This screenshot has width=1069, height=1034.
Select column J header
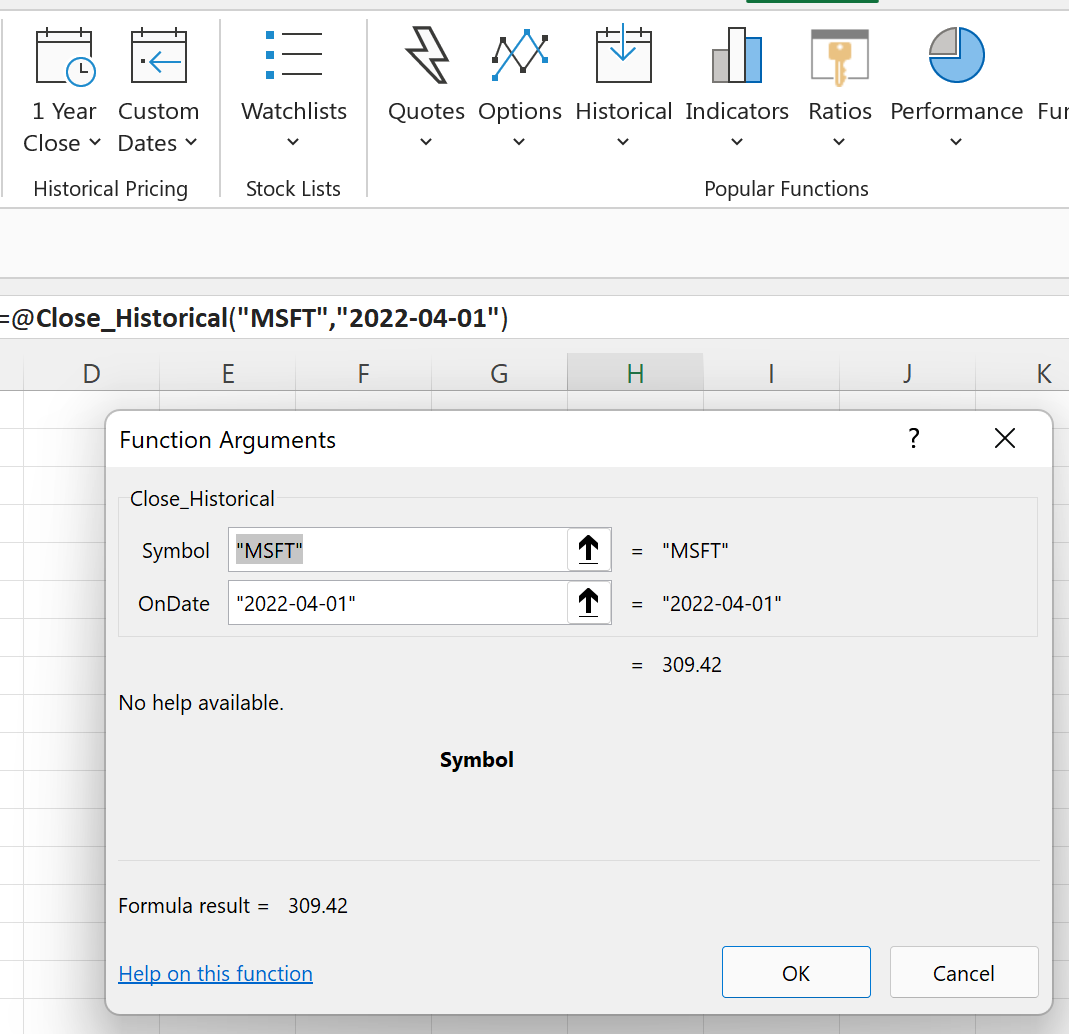[x=907, y=373]
